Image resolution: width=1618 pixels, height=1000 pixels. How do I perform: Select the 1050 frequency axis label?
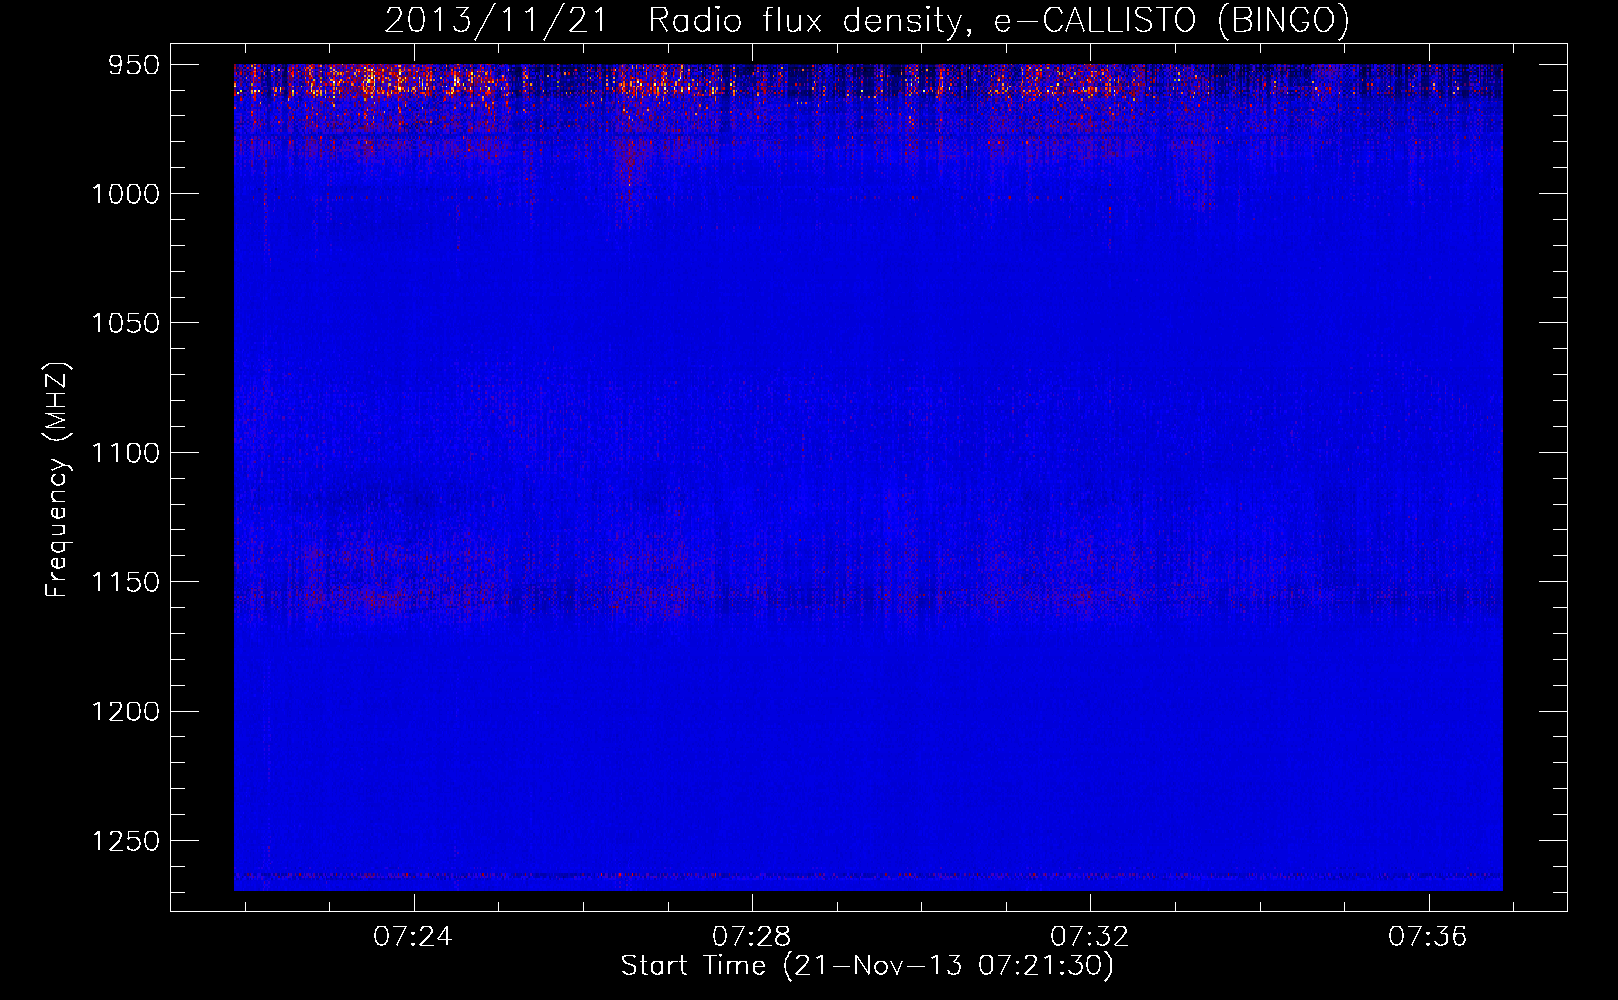tap(125, 323)
